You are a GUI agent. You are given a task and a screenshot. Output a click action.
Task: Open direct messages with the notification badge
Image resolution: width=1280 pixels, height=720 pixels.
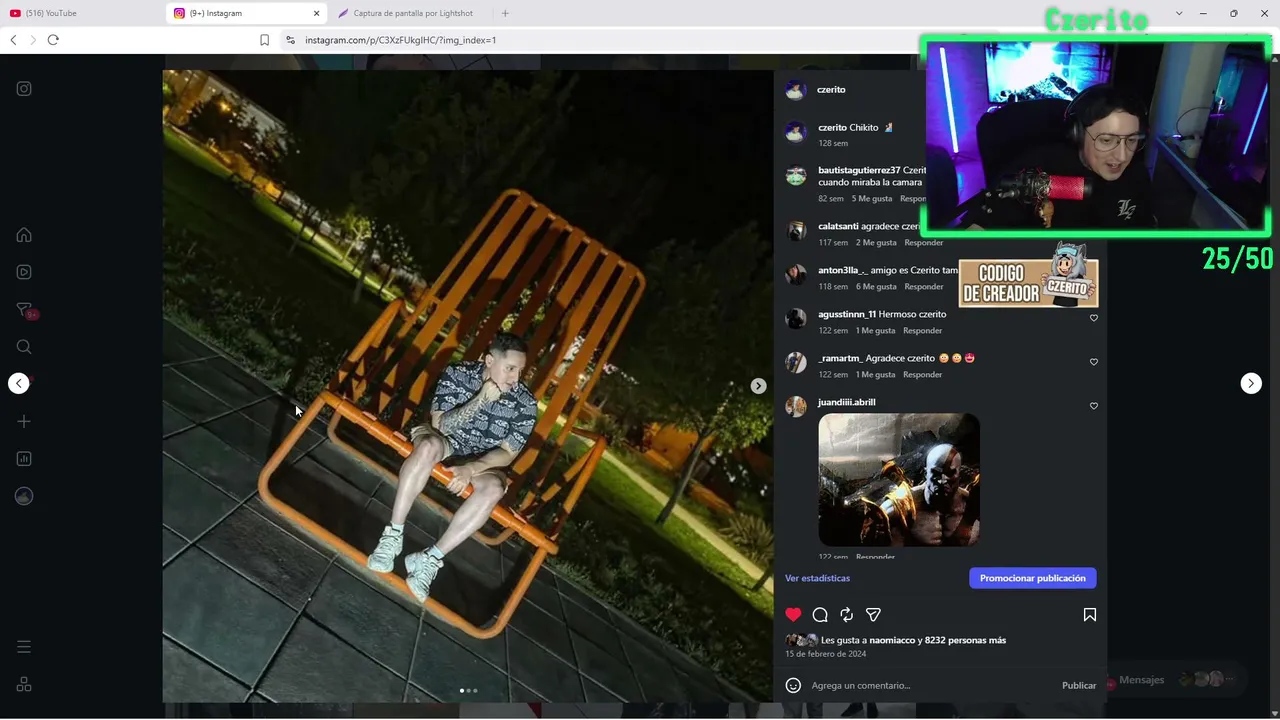(24, 310)
